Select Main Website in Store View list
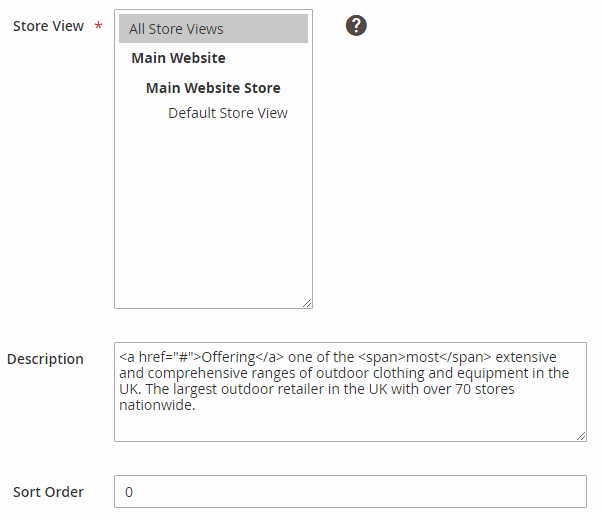 pyautogui.click(x=179, y=58)
